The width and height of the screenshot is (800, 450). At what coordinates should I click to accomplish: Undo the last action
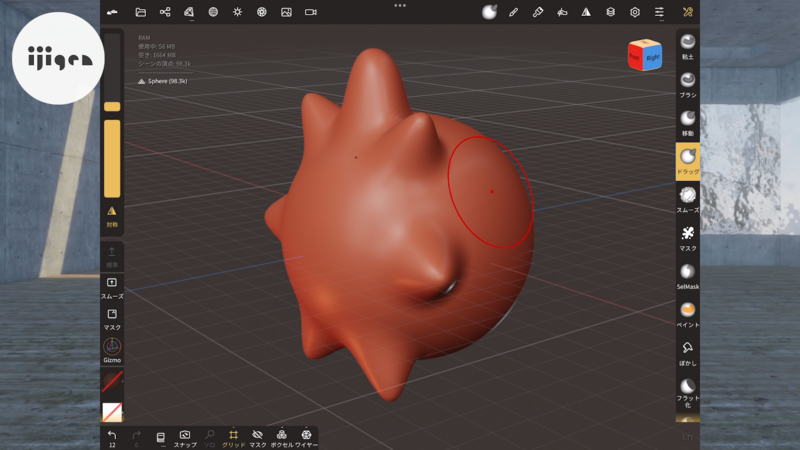click(112, 438)
